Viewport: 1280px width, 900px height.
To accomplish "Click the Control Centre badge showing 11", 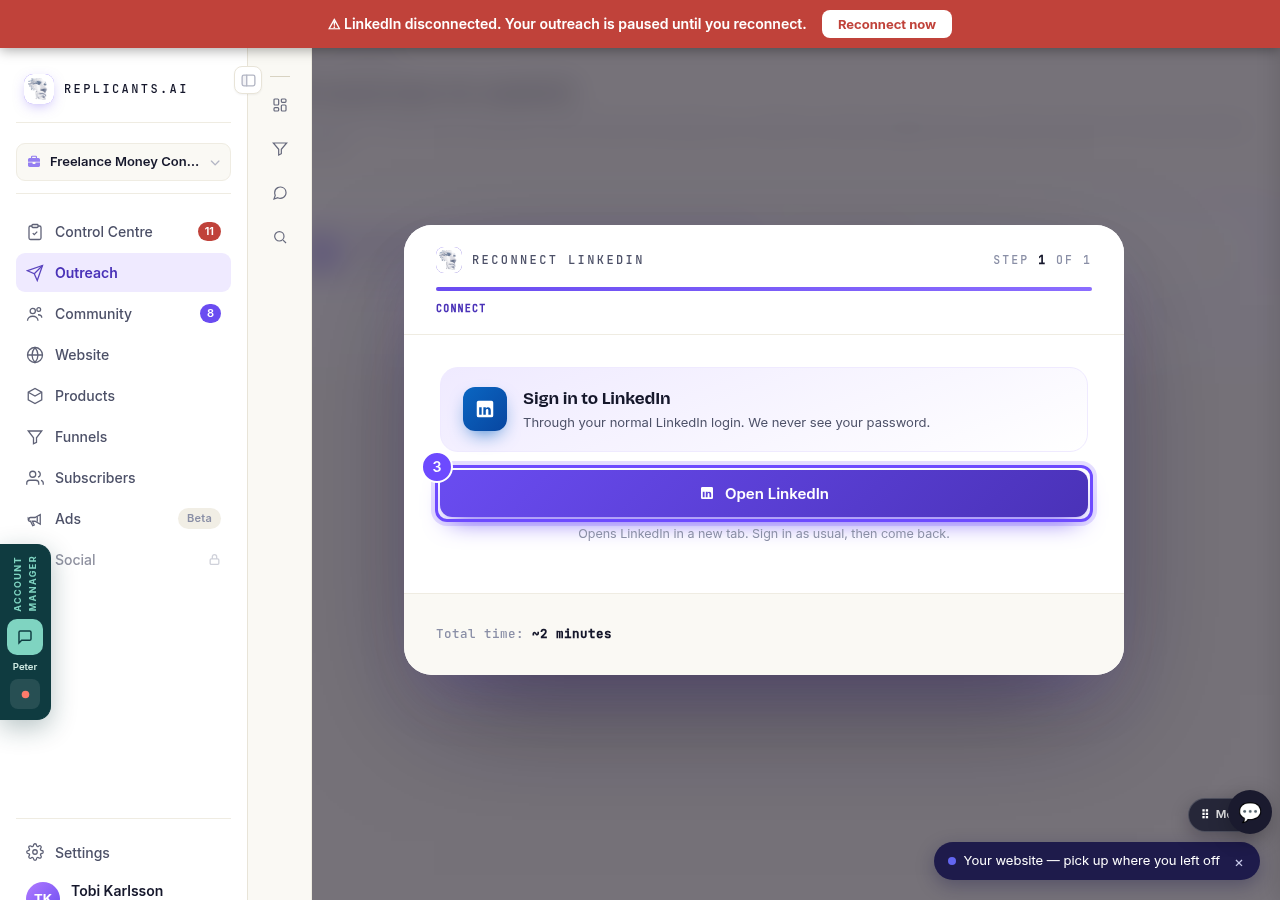I will pos(209,232).
